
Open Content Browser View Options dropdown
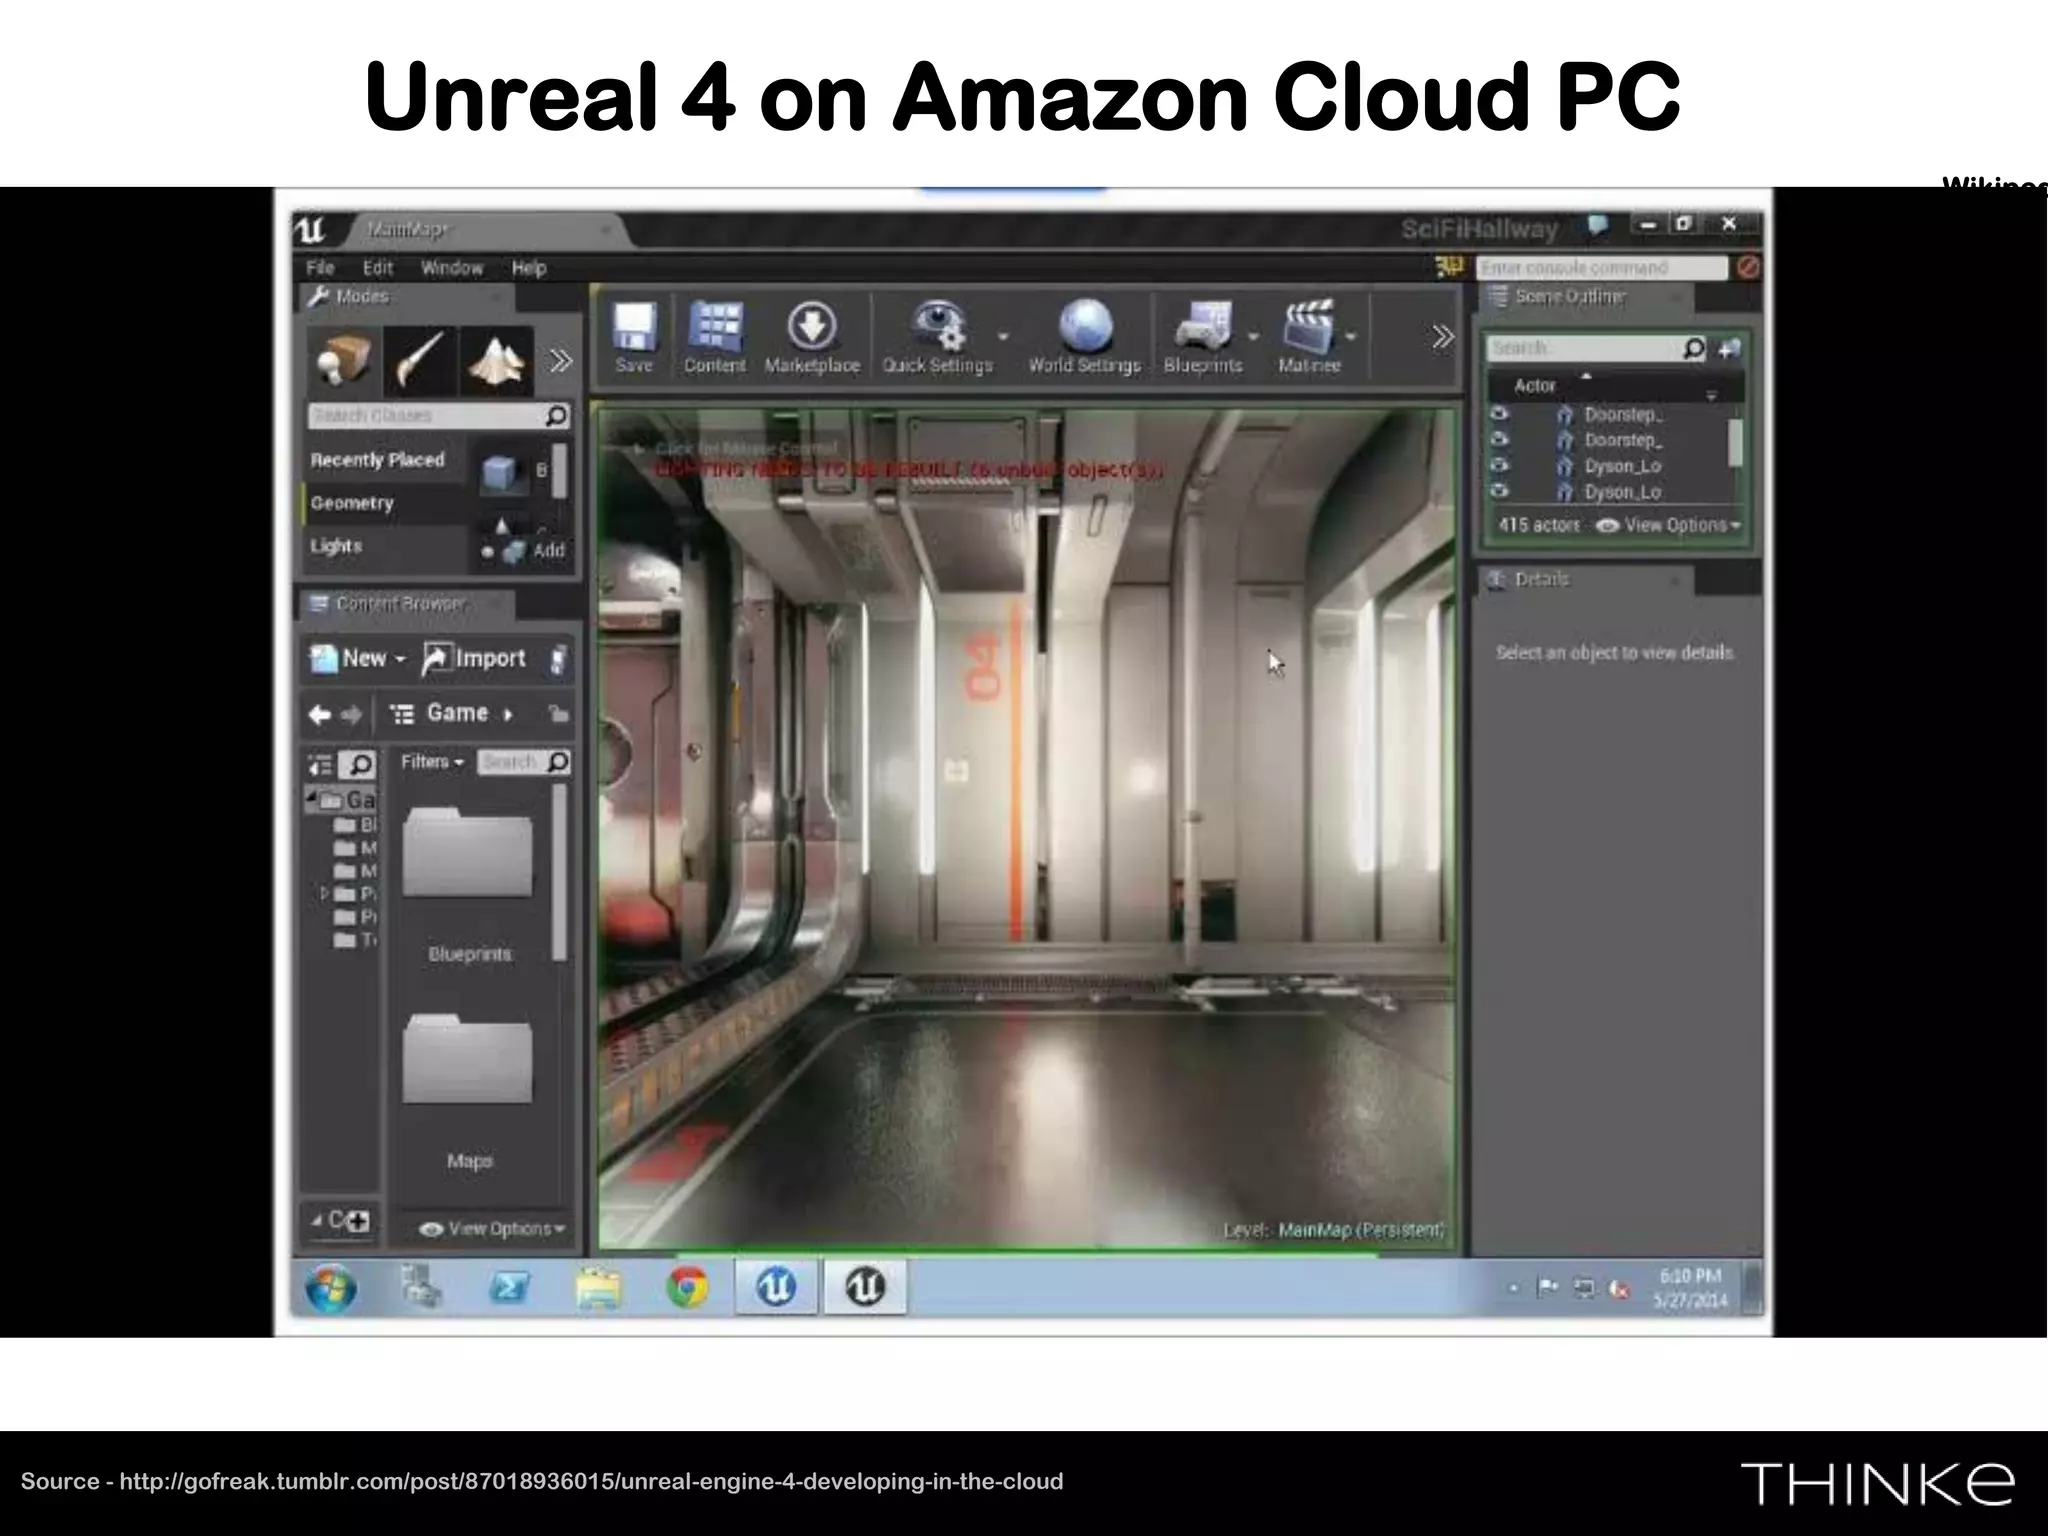[x=493, y=1229]
